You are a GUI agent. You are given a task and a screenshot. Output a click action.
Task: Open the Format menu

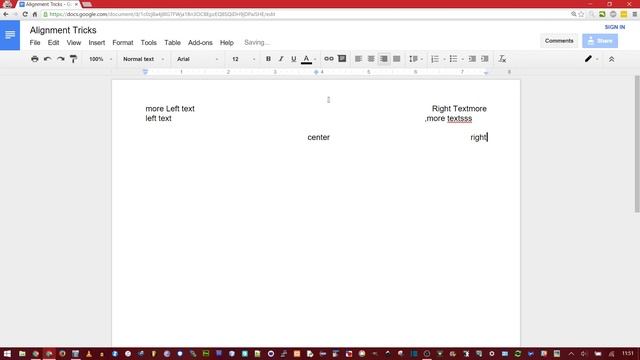pyautogui.click(x=123, y=42)
